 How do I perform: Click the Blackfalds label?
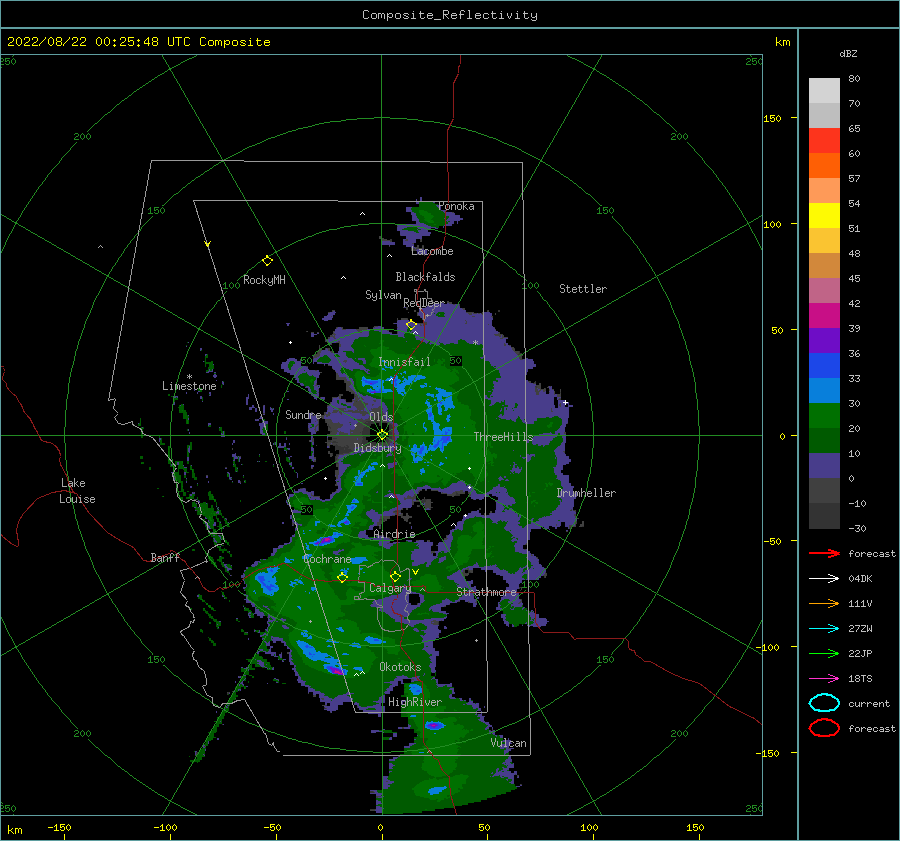(425, 277)
